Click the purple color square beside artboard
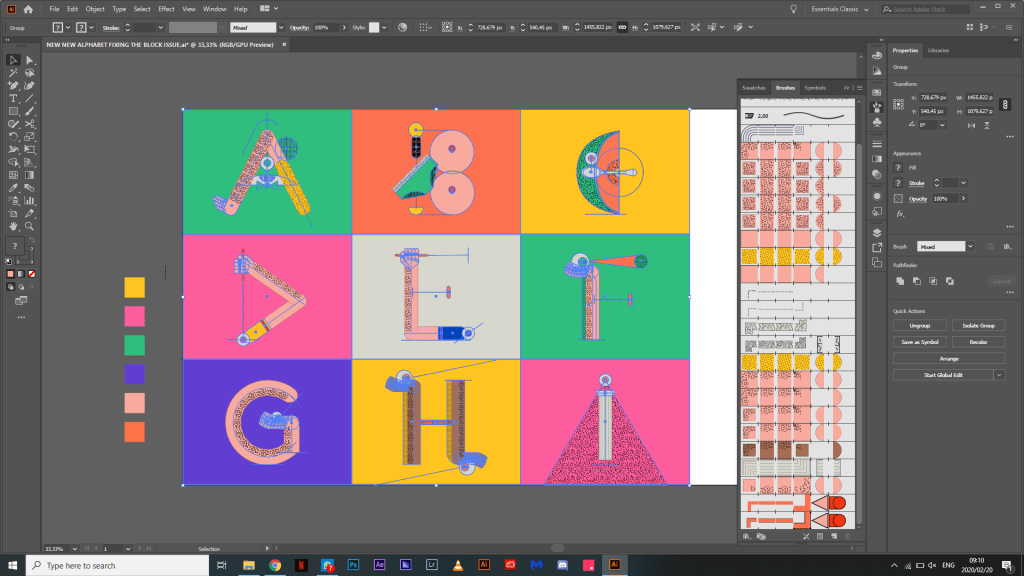This screenshot has height=576, width=1024. click(x=134, y=374)
